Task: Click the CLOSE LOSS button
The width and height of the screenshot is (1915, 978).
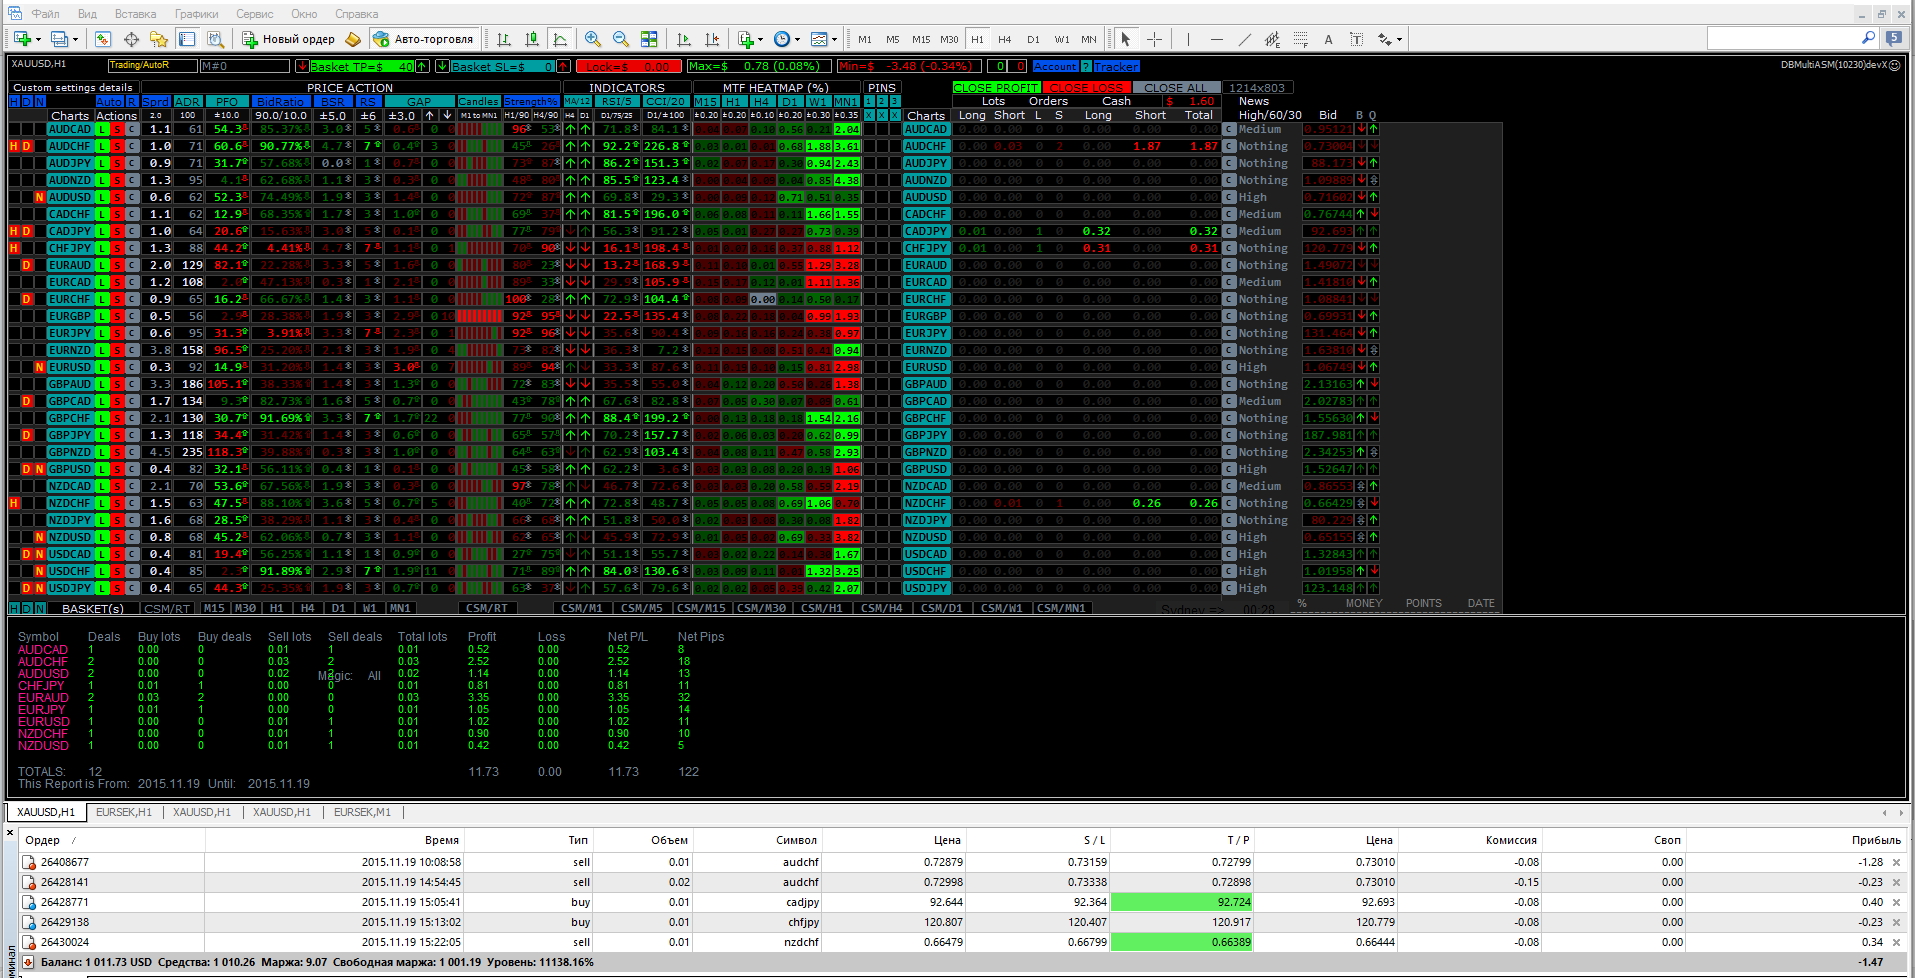Action: 1087,88
